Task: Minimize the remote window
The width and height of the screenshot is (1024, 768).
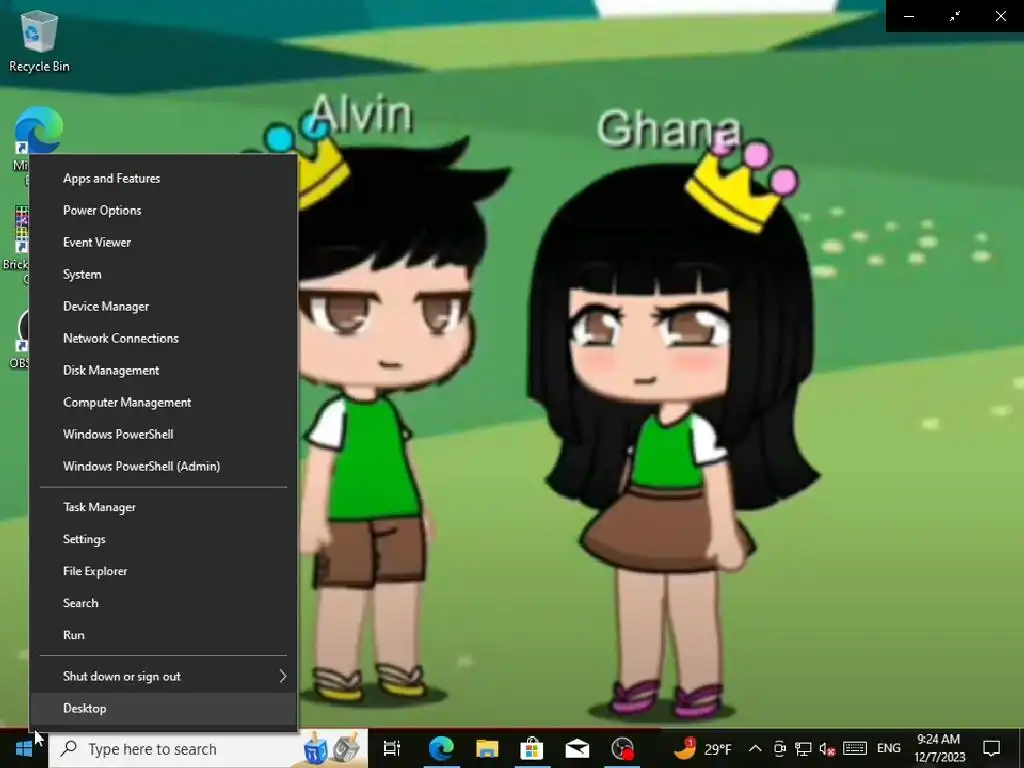Action: point(908,16)
